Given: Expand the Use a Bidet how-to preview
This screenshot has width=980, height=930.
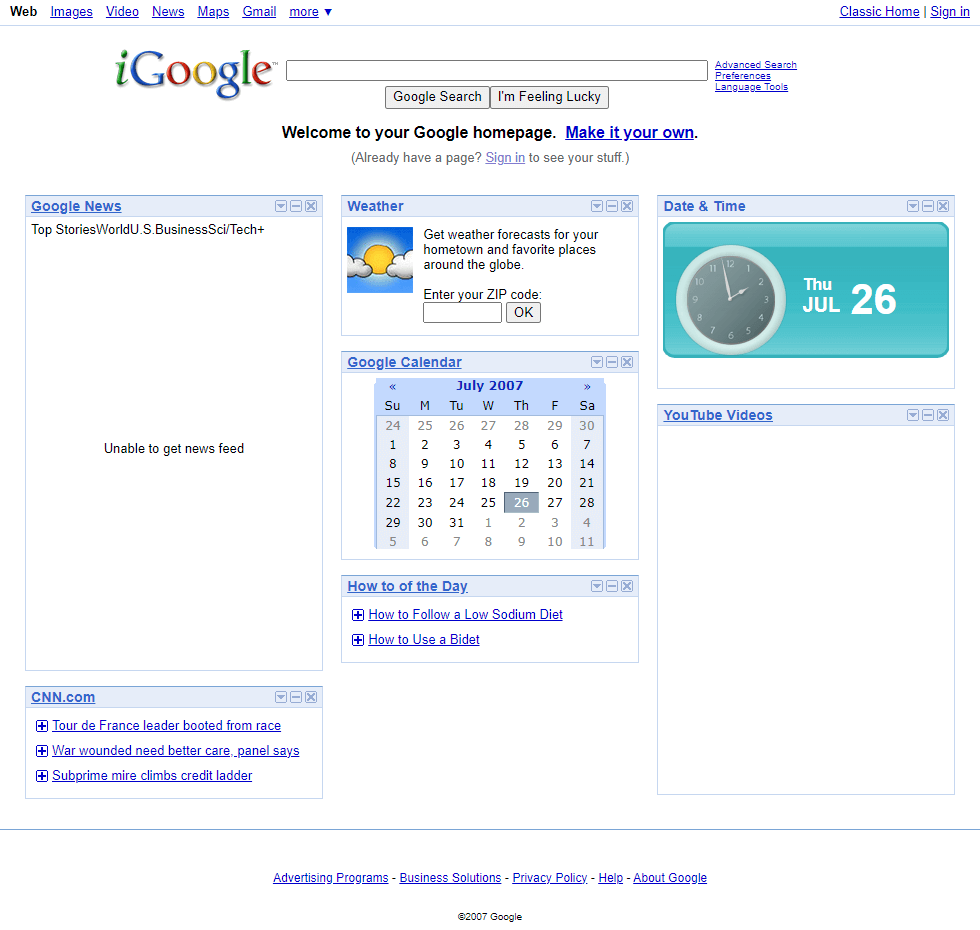Looking at the screenshot, I should tap(358, 640).
